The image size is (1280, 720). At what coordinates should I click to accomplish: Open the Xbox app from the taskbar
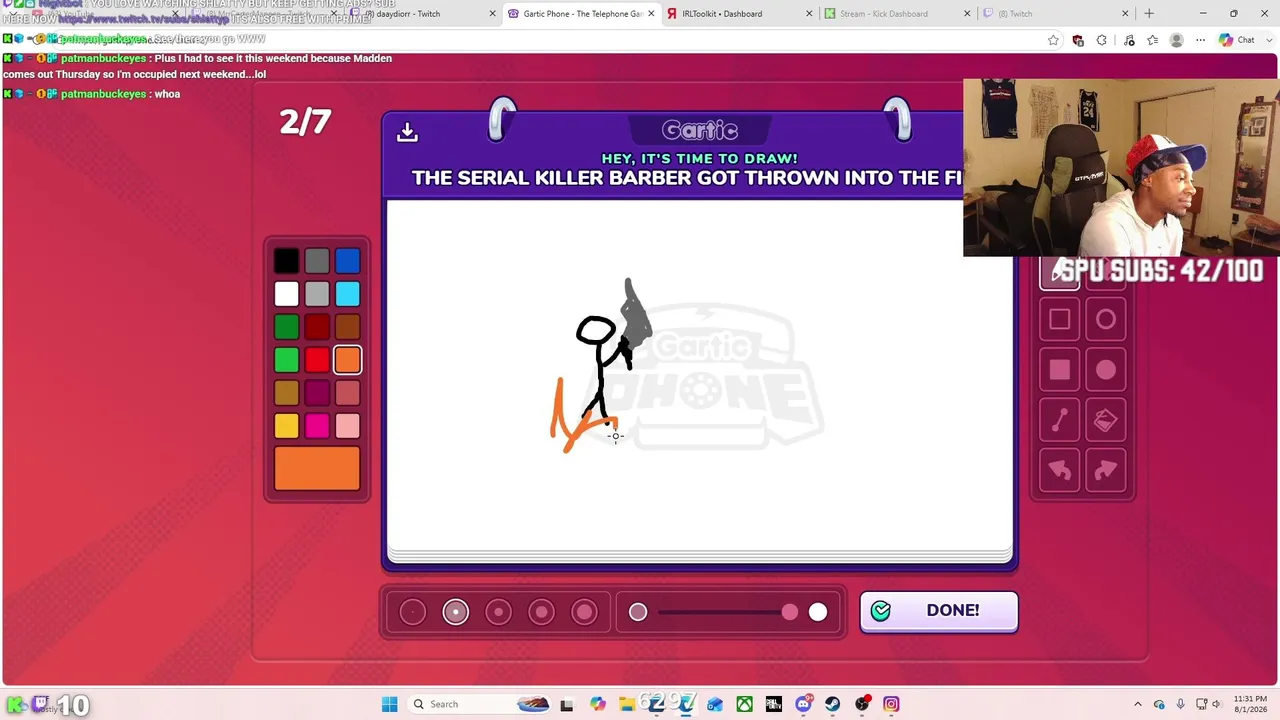tap(744, 704)
